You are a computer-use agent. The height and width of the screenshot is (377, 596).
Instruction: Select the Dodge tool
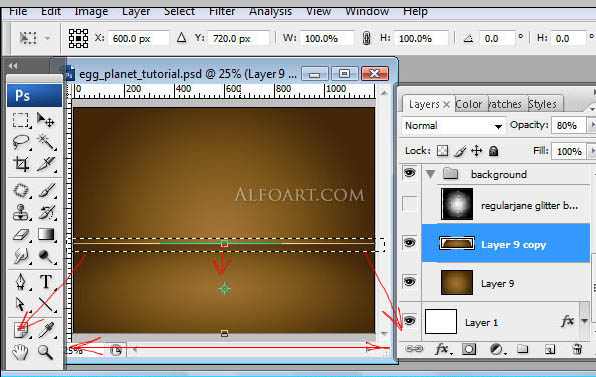[46, 256]
